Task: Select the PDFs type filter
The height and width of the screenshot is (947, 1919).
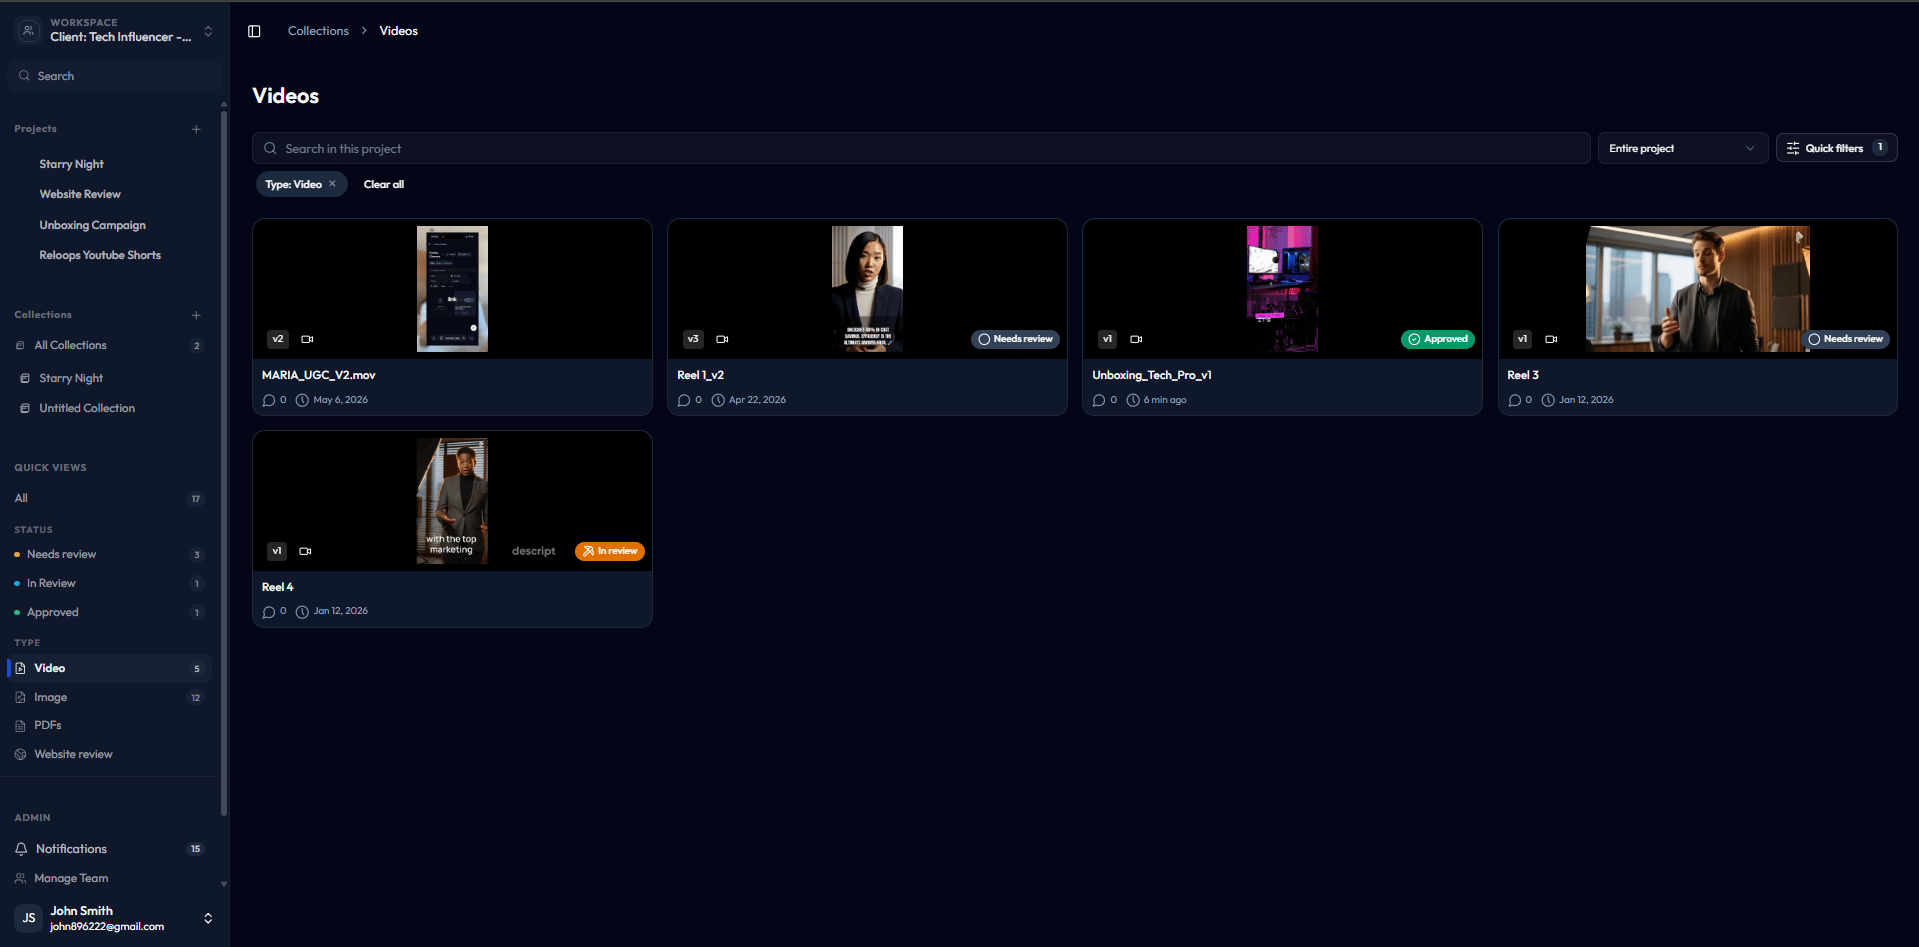Action: point(109,725)
